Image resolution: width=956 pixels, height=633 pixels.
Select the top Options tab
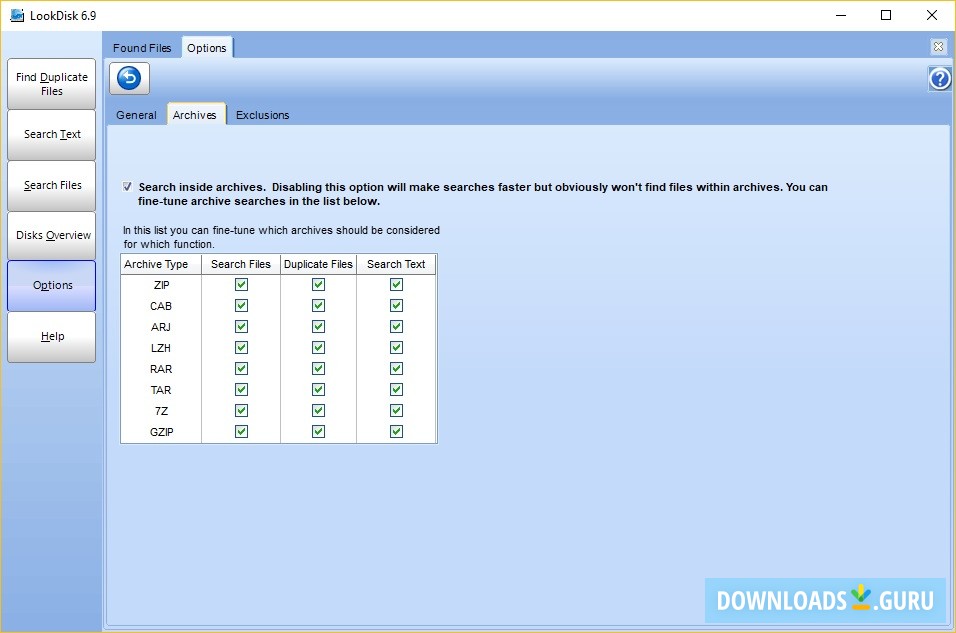(207, 48)
